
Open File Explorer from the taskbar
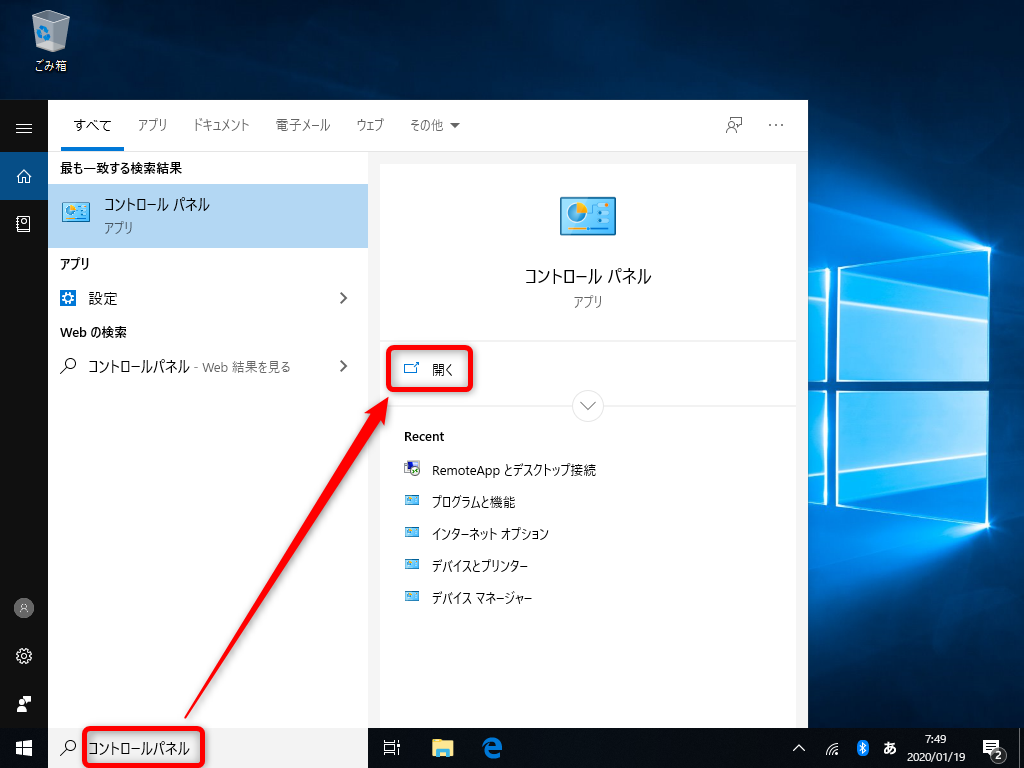[x=441, y=747]
